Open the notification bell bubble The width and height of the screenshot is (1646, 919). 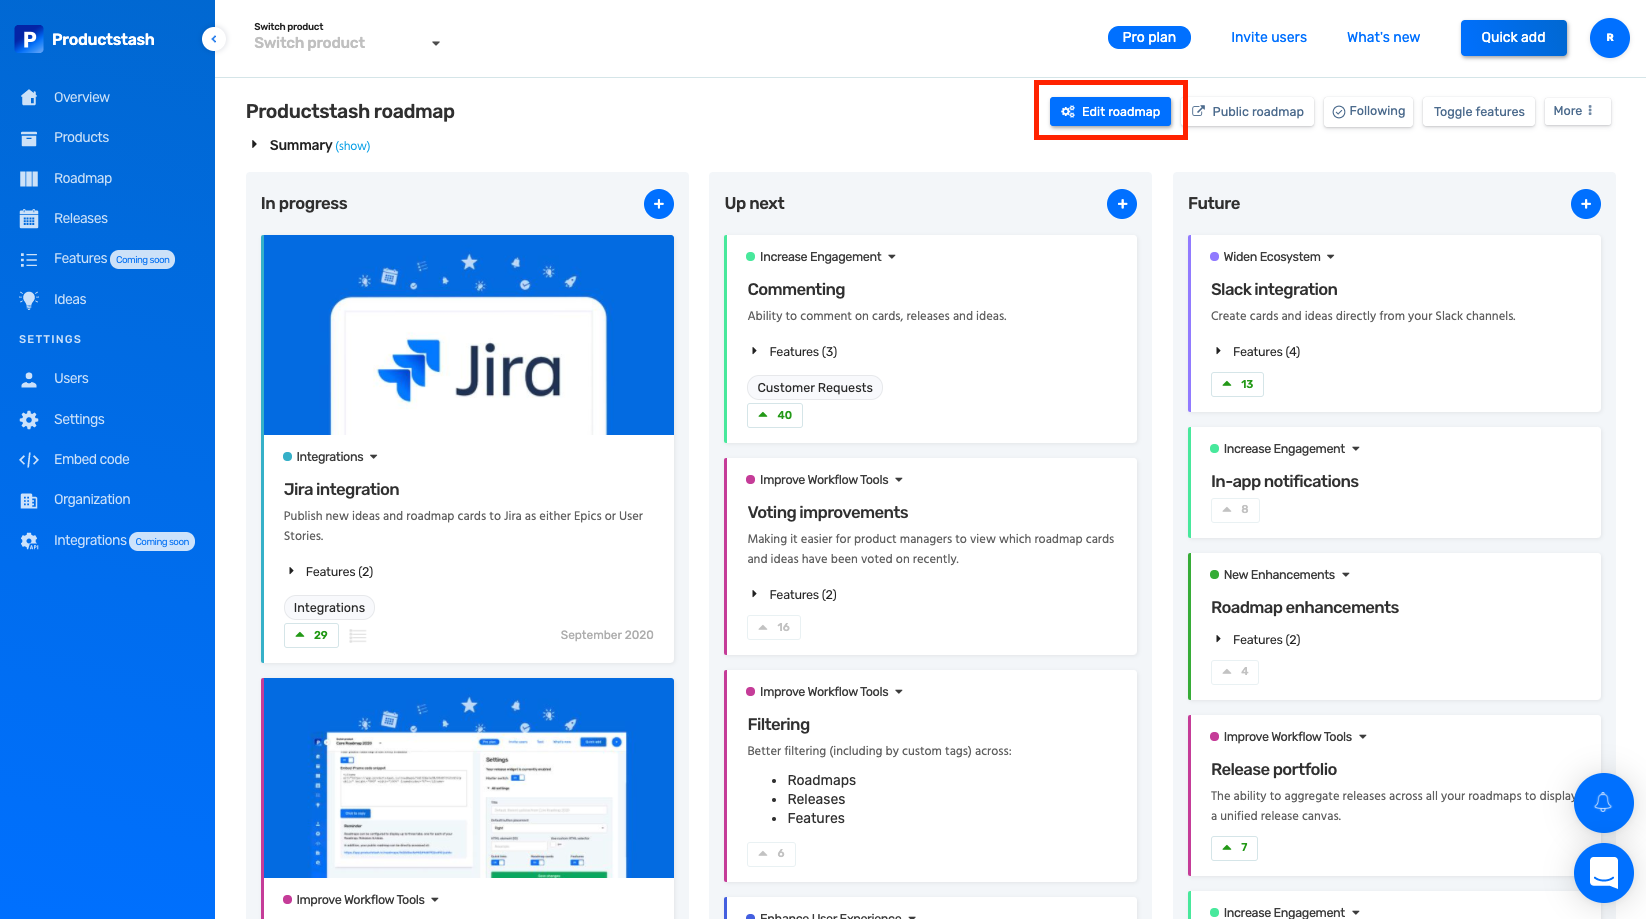pyautogui.click(x=1603, y=802)
